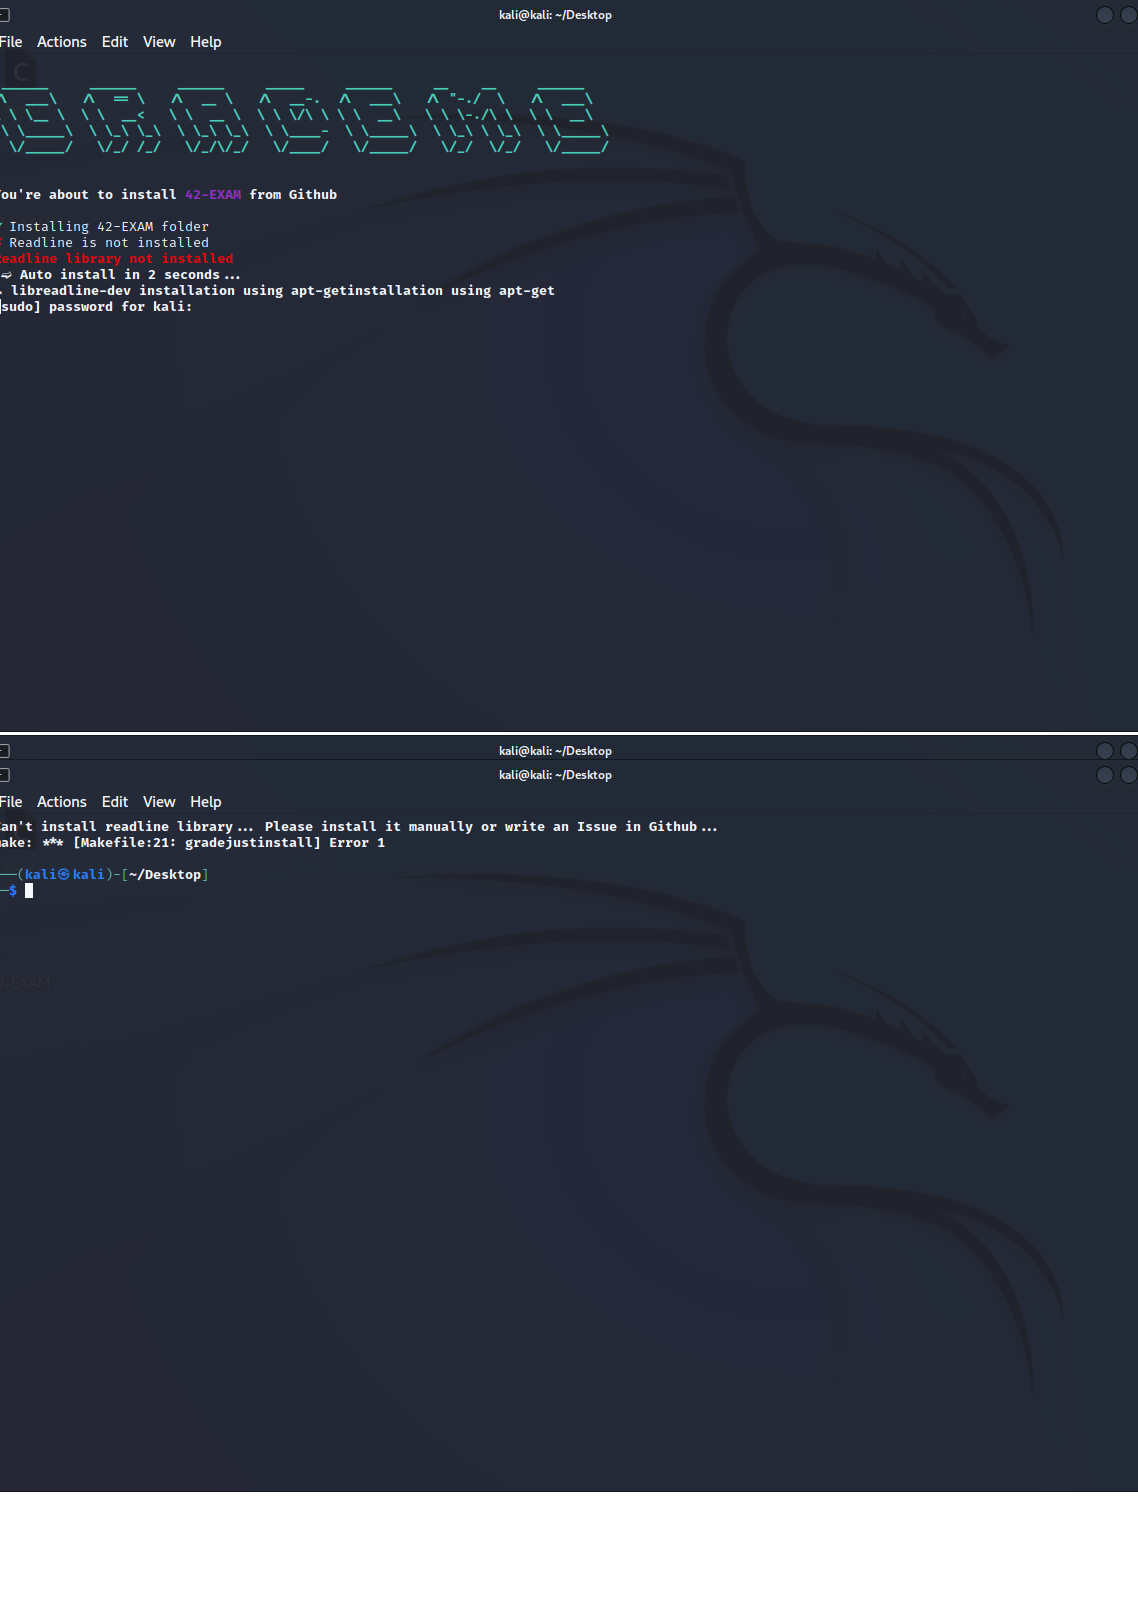Open Help menu in top terminal window
Screen dimensions: 1138x1601
pyautogui.click(x=206, y=42)
